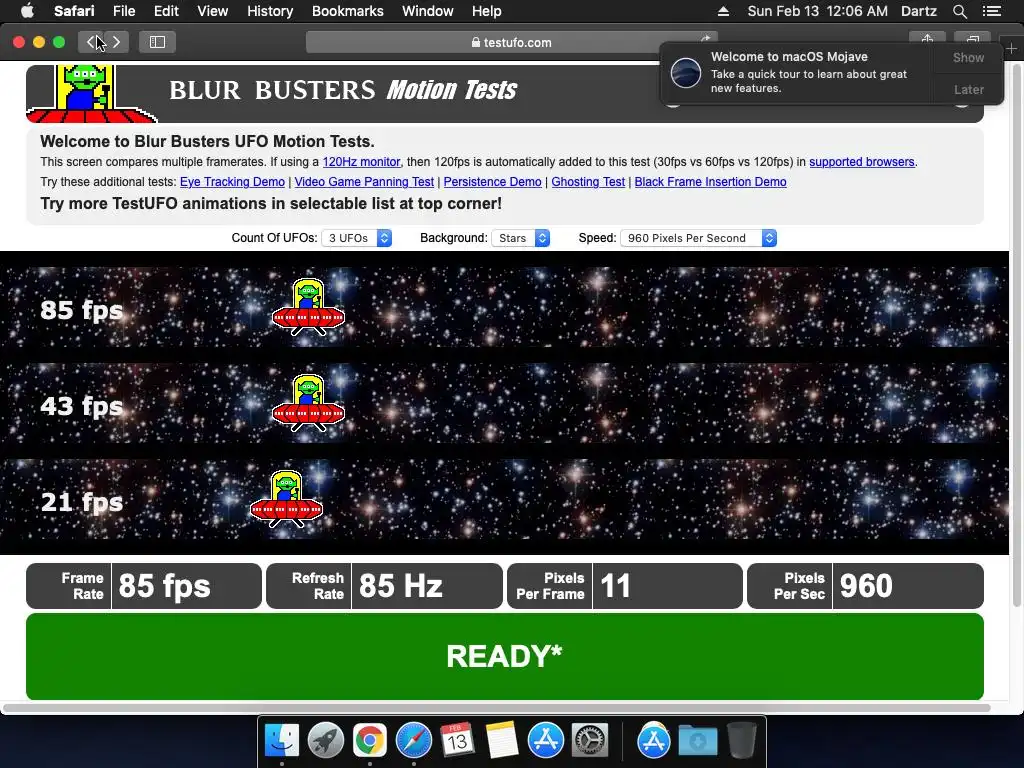Open Safari compass icon in the Dock

click(413, 741)
